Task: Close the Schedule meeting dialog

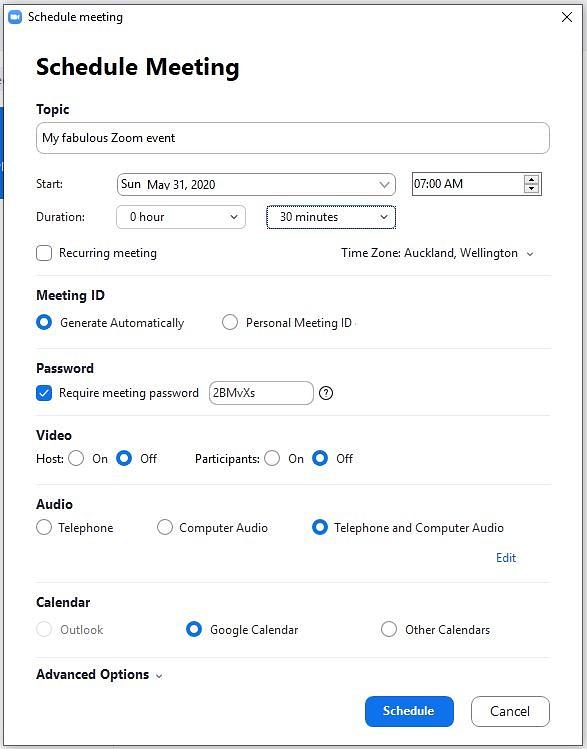Action: (567, 17)
